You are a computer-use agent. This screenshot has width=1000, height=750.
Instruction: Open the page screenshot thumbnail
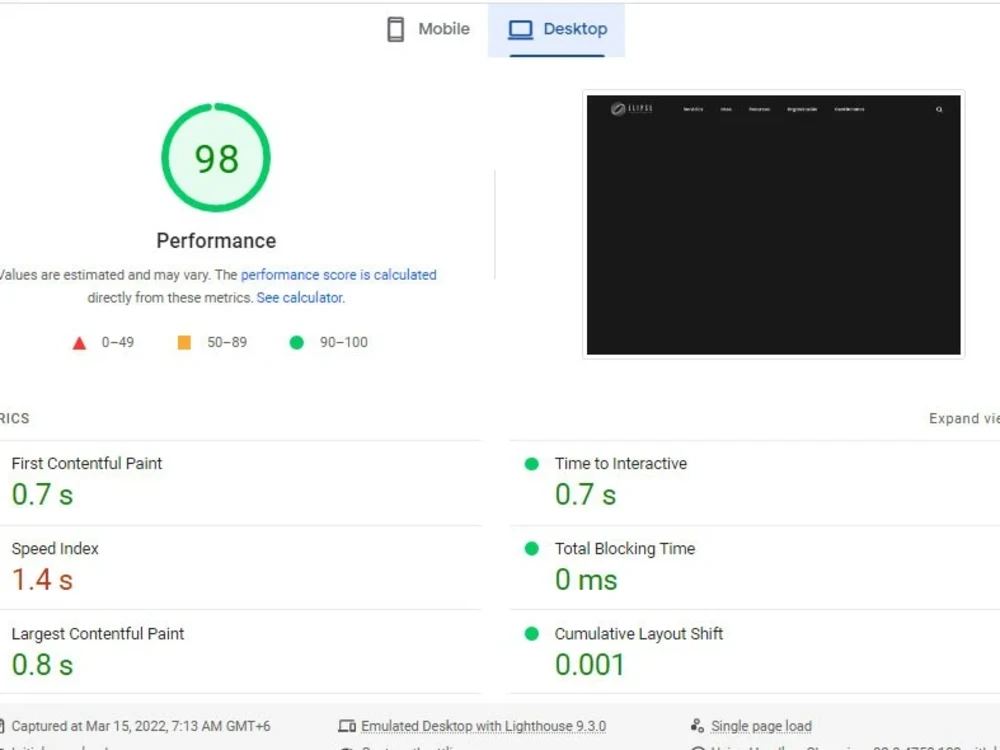click(x=773, y=224)
